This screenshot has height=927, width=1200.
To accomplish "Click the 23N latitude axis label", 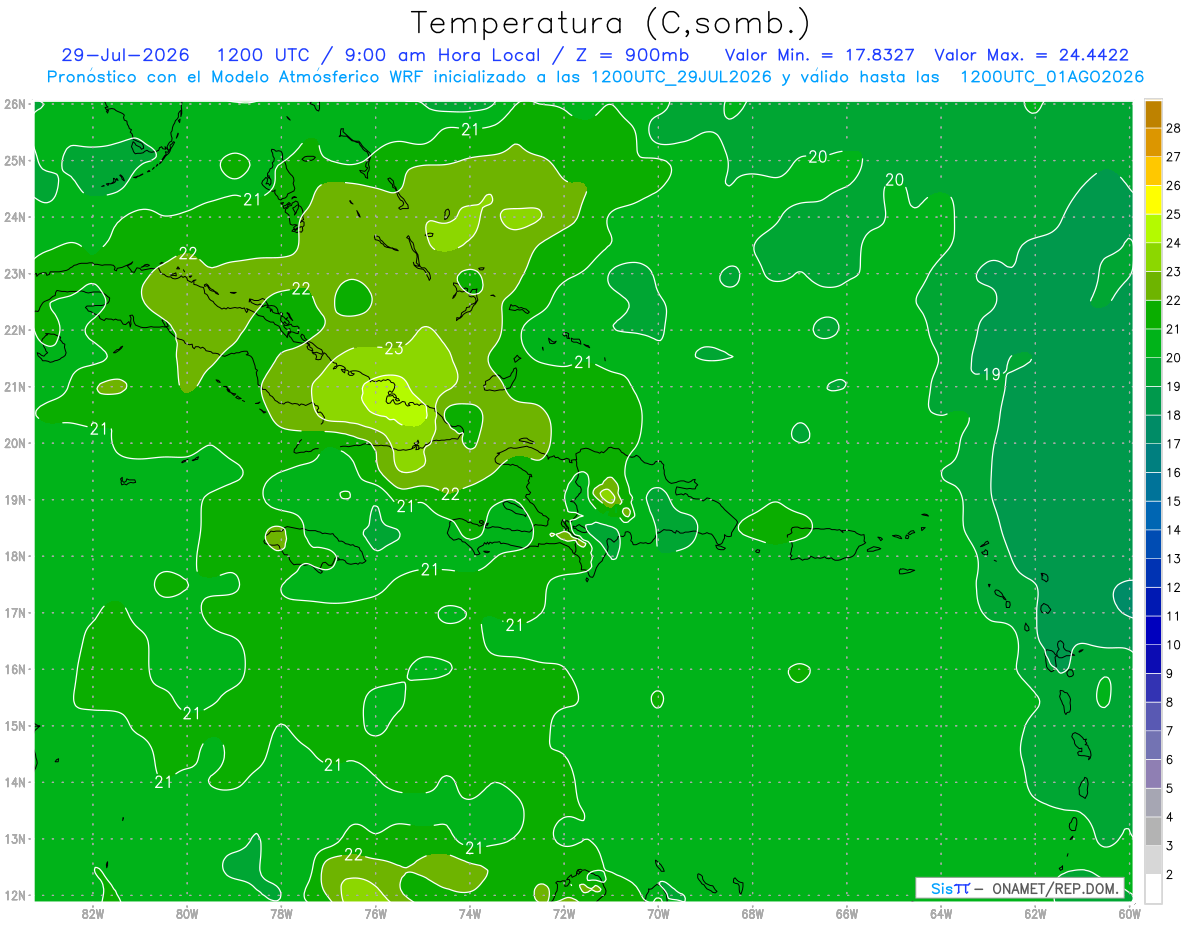I will click(x=14, y=273).
